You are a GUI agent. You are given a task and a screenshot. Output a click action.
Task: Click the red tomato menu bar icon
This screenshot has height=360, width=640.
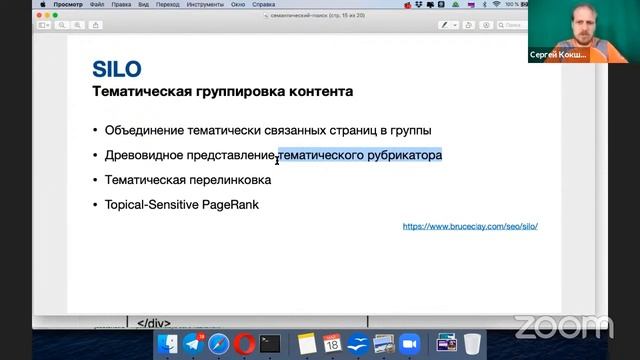click(407, 4)
